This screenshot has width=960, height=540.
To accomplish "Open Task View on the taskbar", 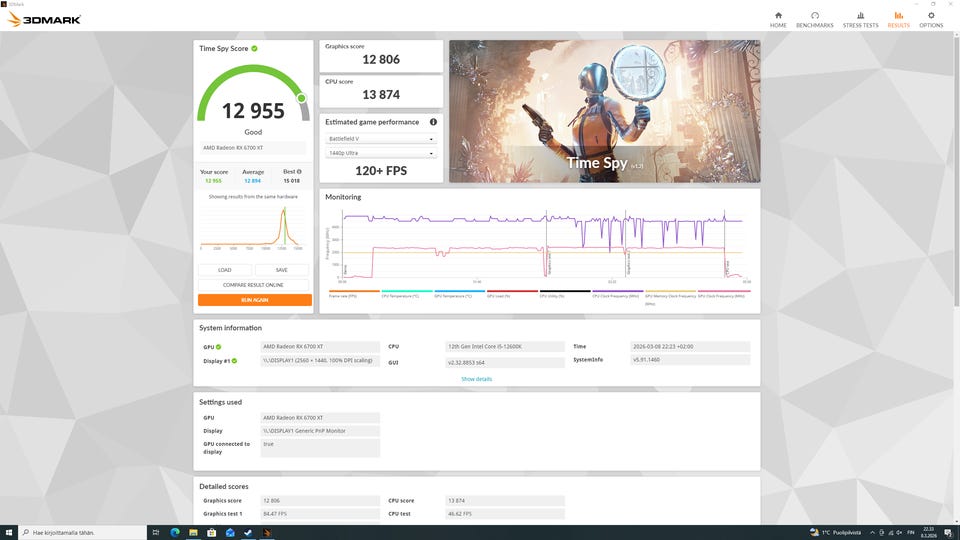I will 156,533.
